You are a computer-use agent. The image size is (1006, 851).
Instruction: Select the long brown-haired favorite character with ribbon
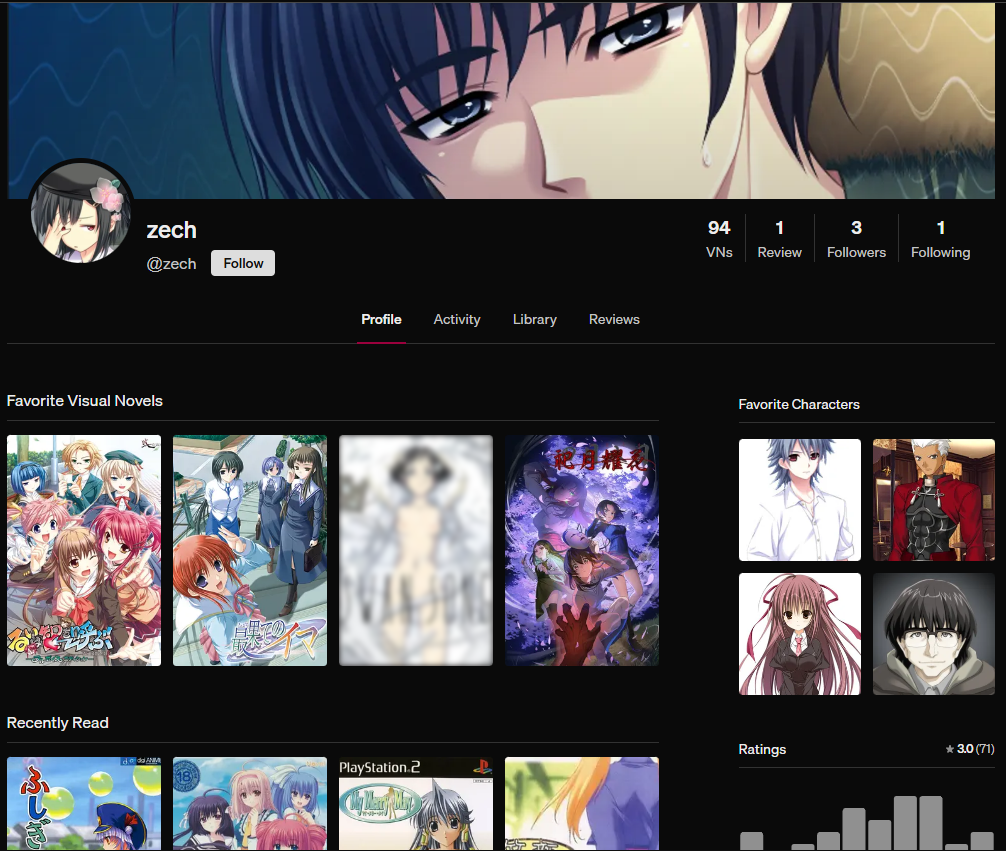point(799,634)
